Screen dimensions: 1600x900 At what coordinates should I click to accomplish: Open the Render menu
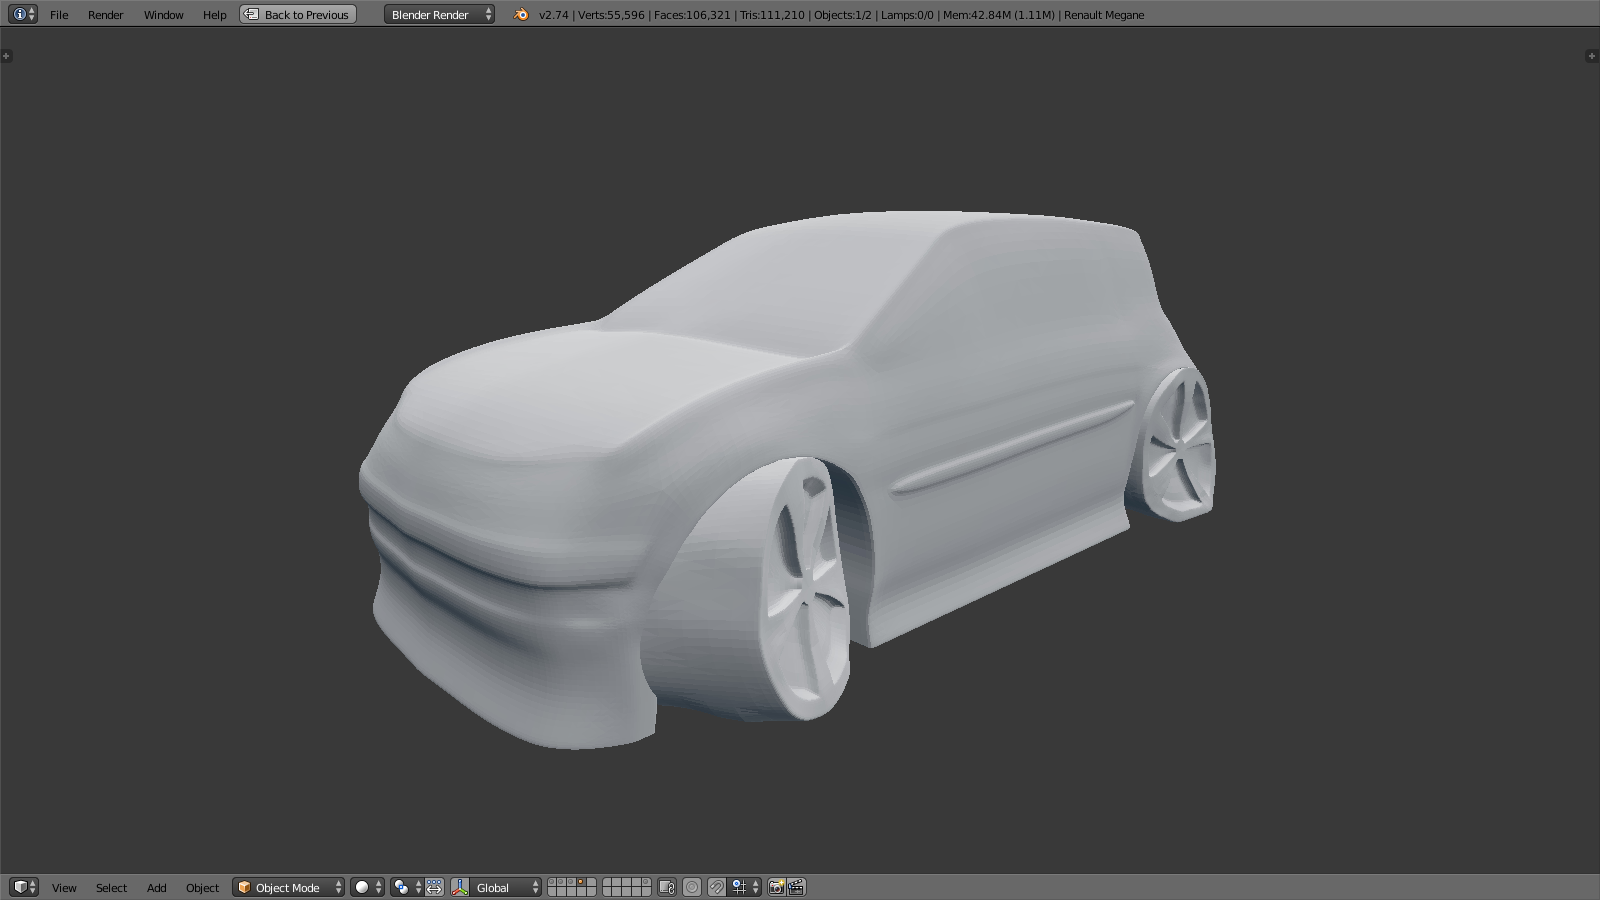105,15
